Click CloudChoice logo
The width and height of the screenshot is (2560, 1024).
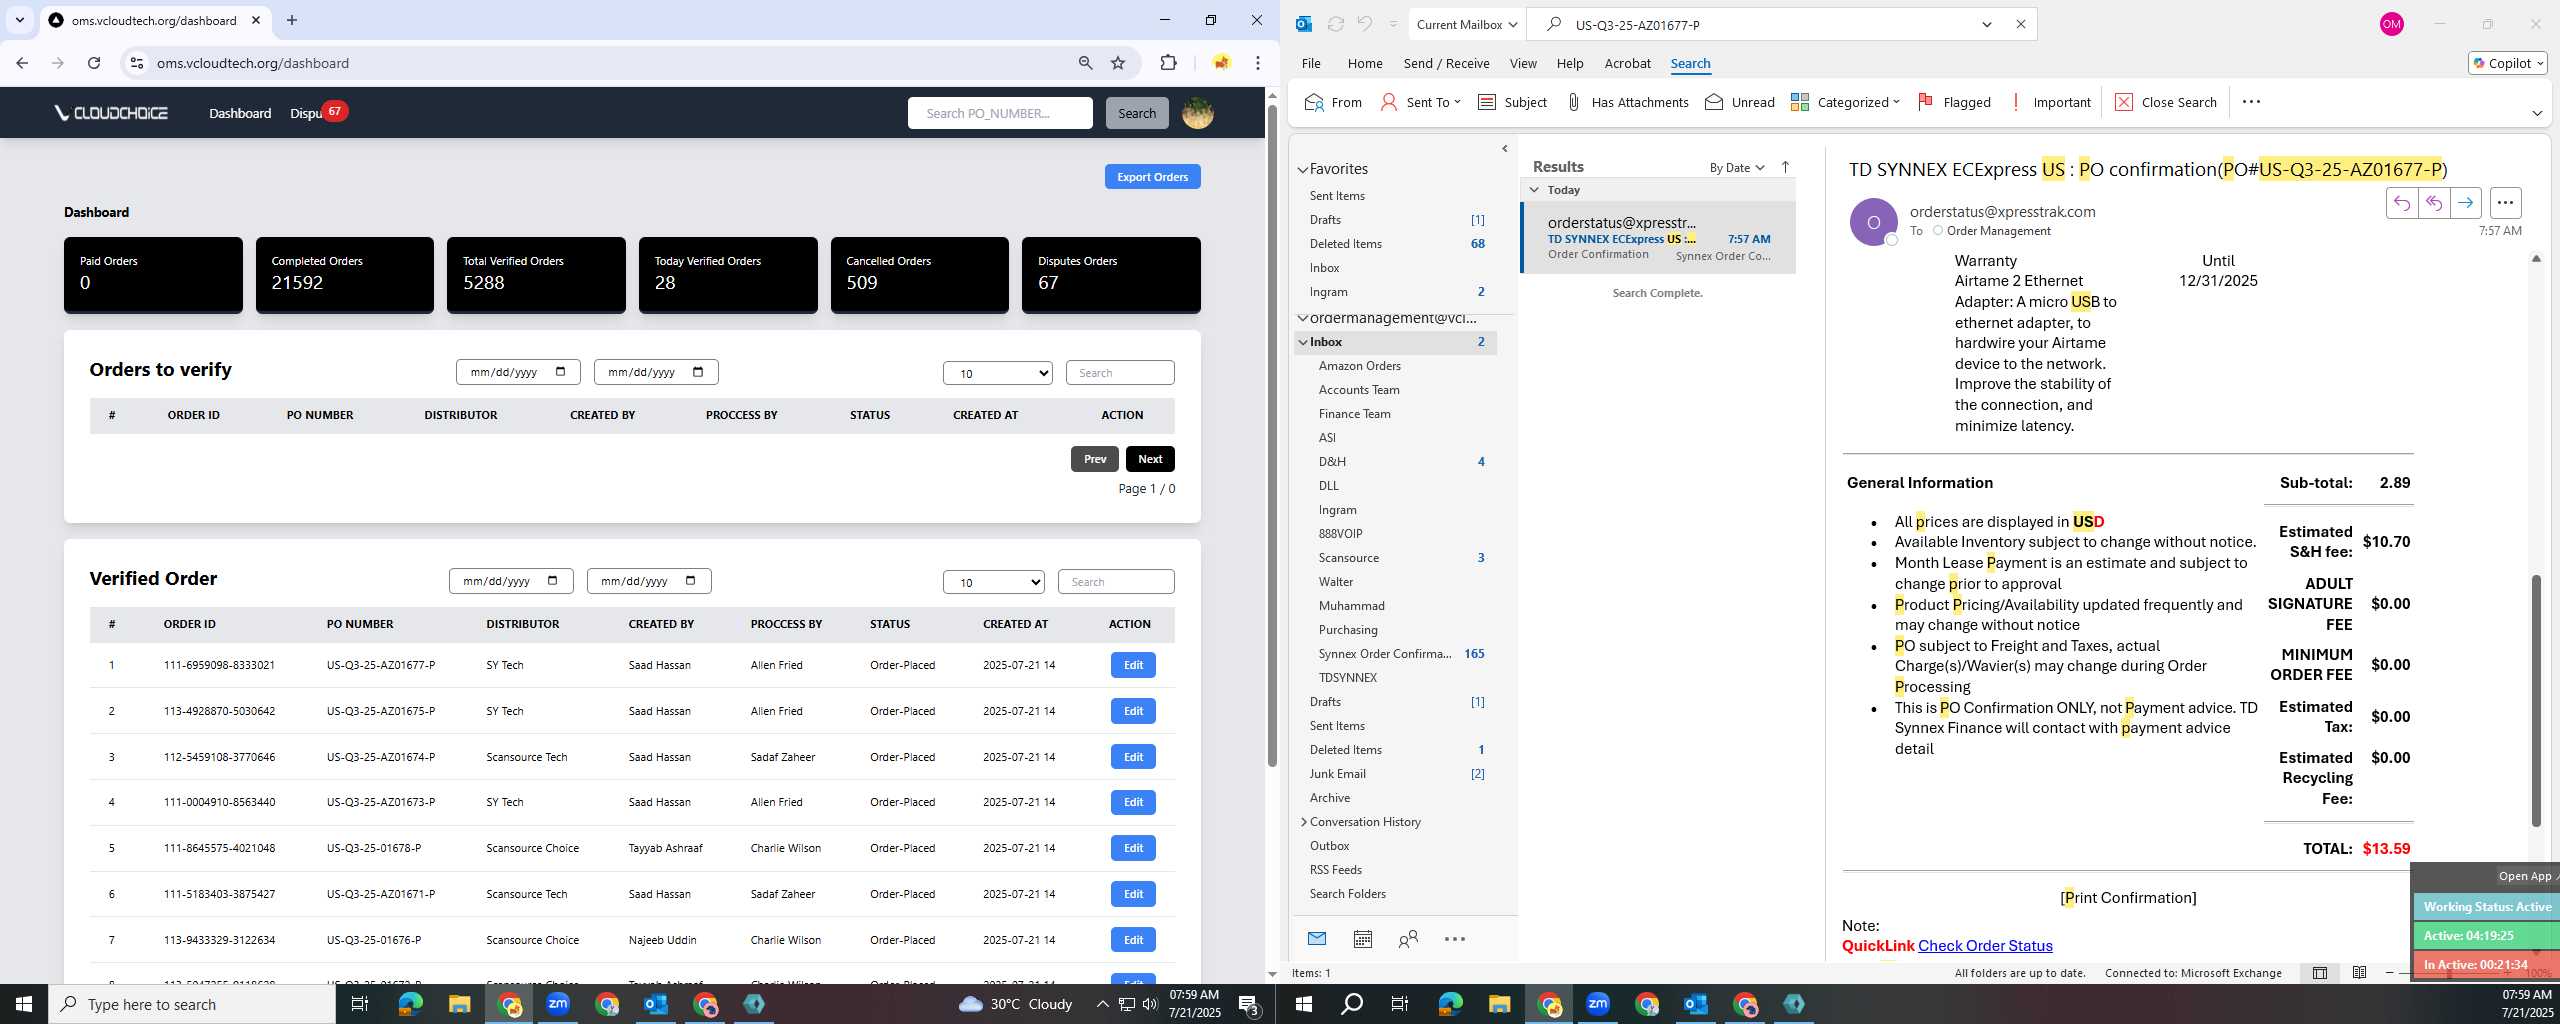(x=111, y=113)
